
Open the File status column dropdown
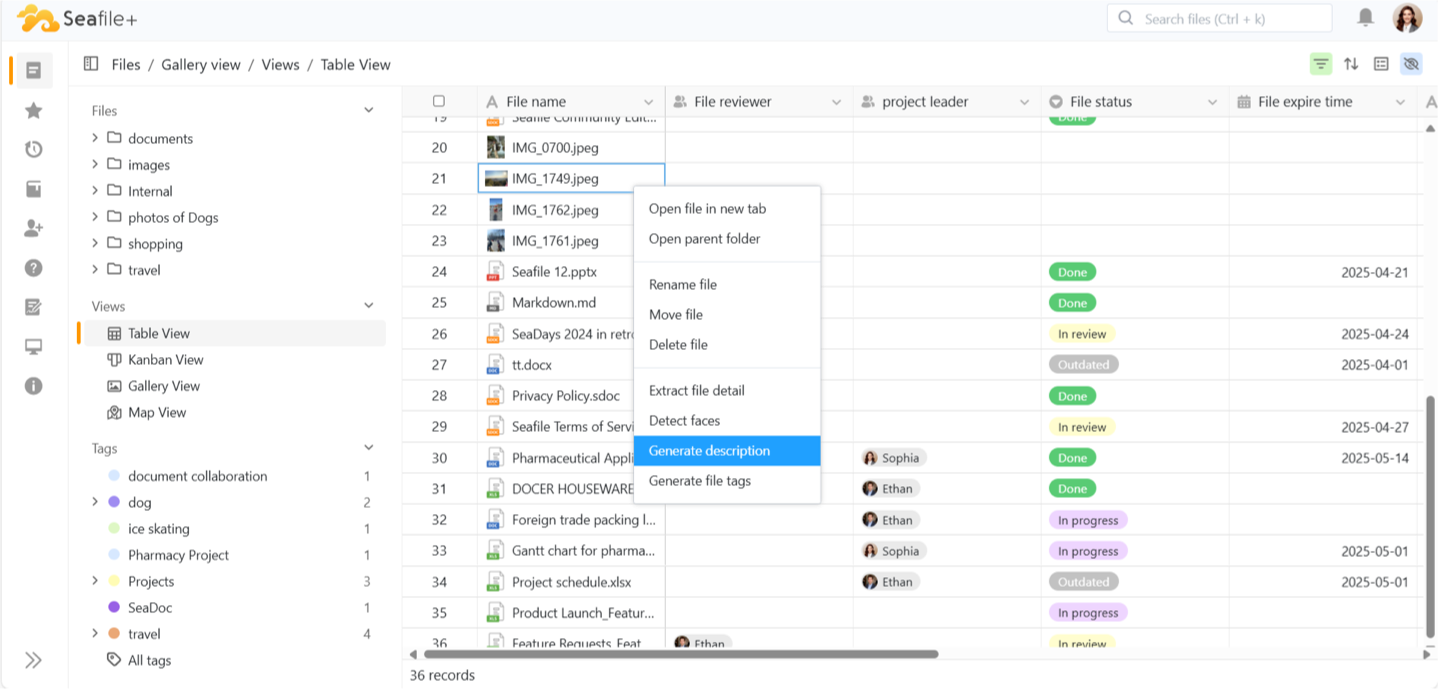click(x=1212, y=102)
